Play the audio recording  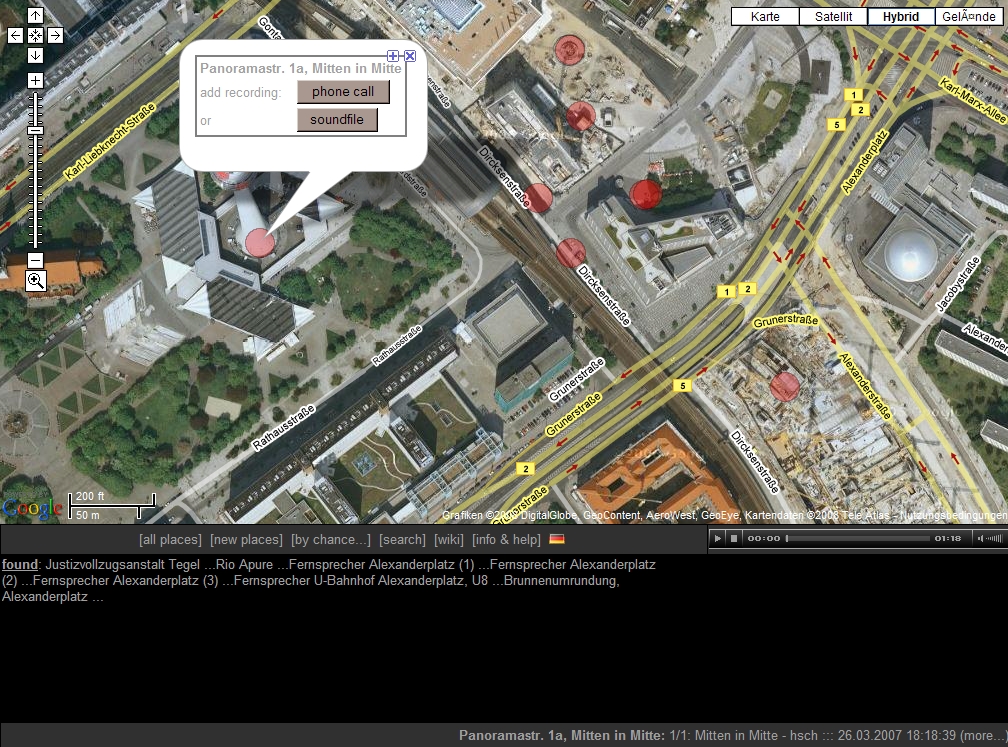717,538
